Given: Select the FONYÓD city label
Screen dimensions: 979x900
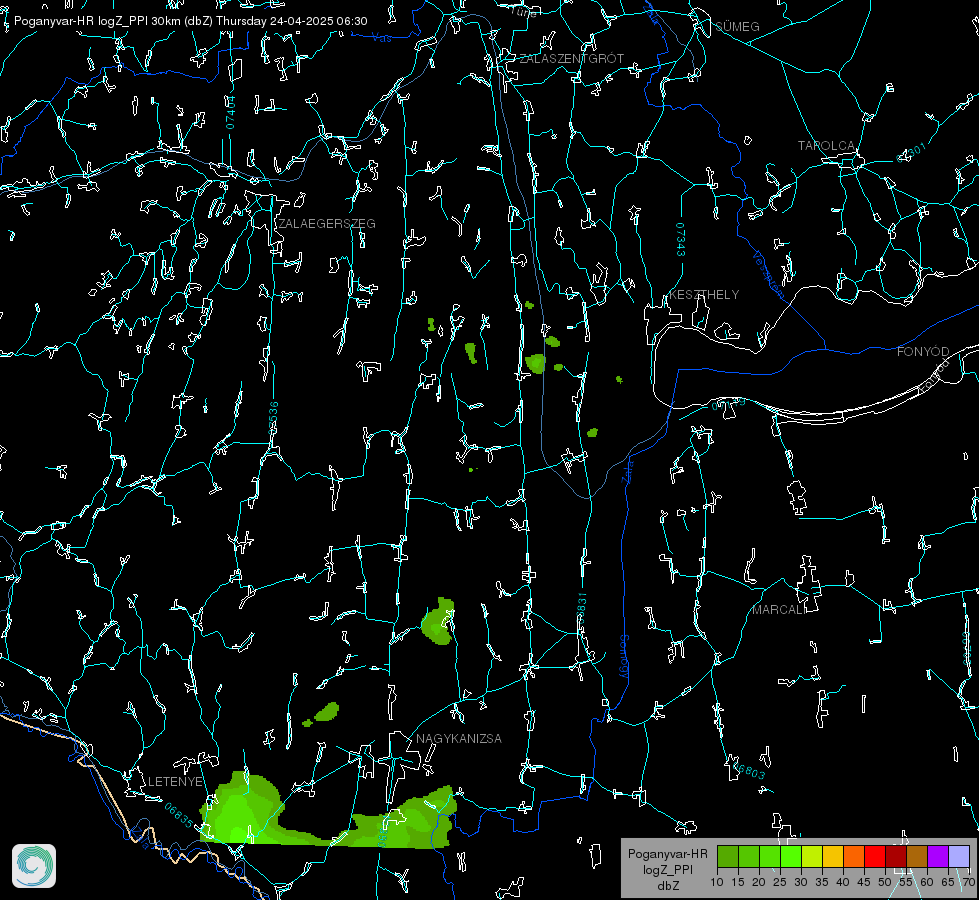Looking at the screenshot, I should tap(923, 352).
